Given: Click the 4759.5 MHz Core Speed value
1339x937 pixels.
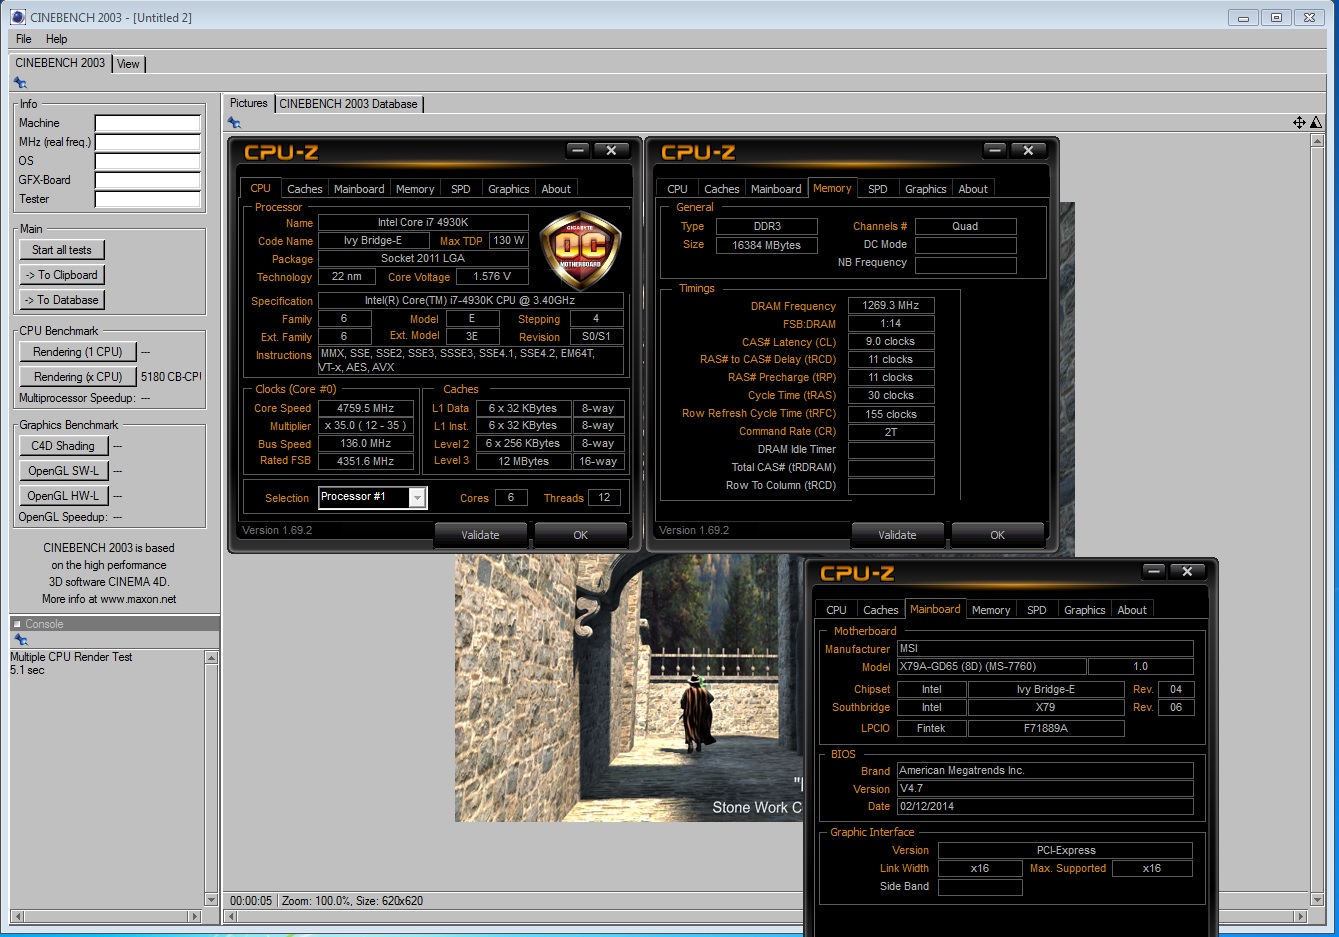Looking at the screenshot, I should 365,408.
